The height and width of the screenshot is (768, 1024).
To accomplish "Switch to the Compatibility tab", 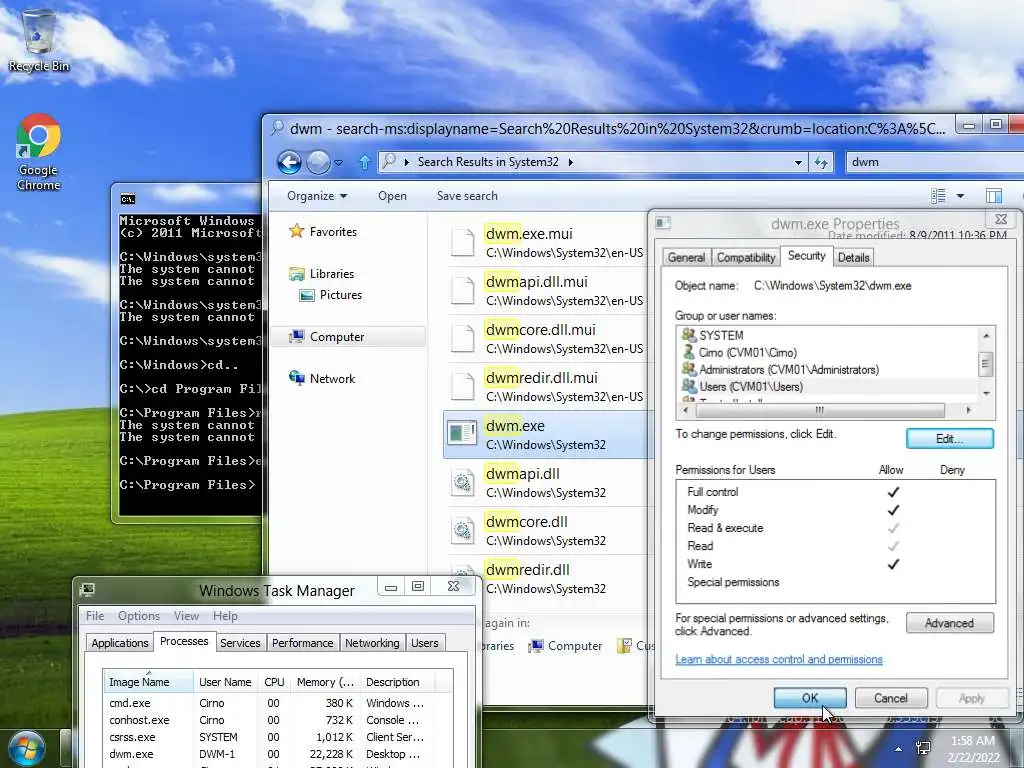I will click(x=746, y=257).
